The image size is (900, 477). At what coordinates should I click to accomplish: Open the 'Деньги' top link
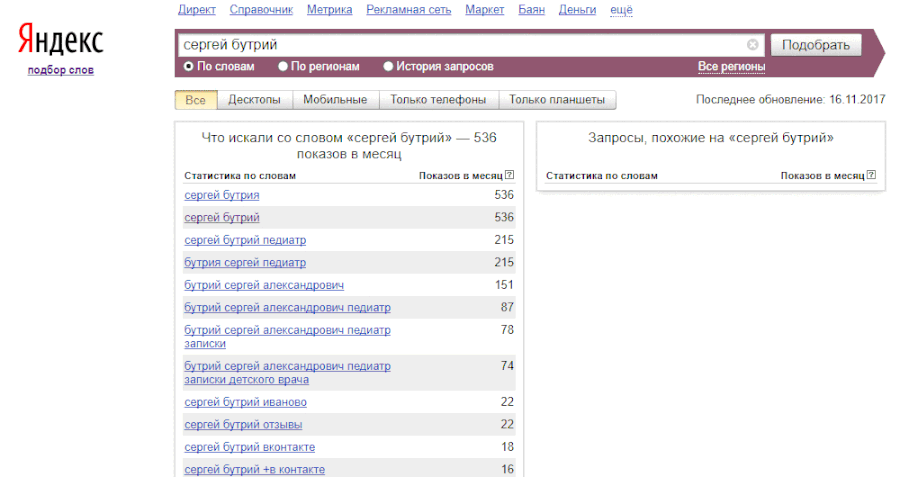click(x=577, y=10)
